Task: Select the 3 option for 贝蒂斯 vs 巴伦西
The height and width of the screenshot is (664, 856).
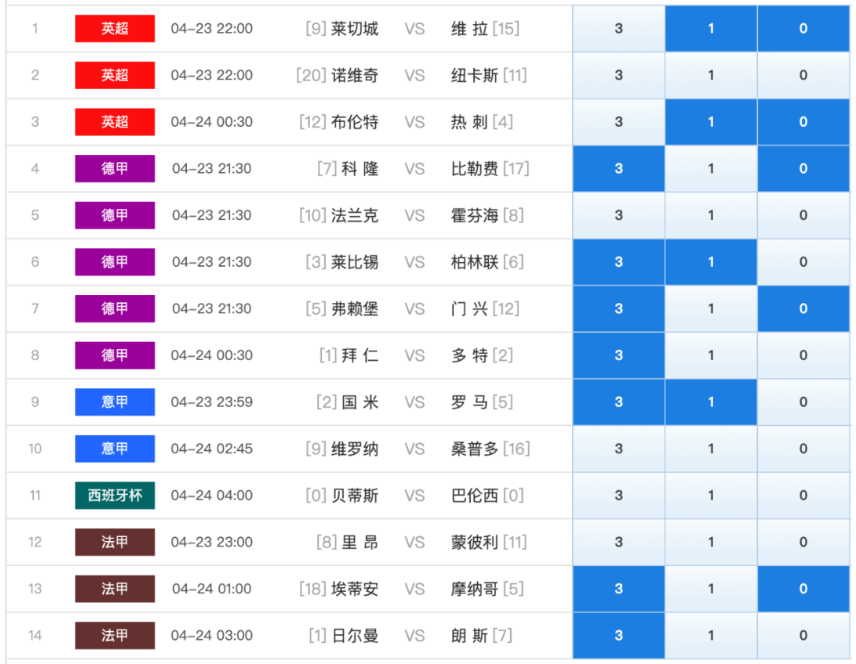Action: point(619,495)
